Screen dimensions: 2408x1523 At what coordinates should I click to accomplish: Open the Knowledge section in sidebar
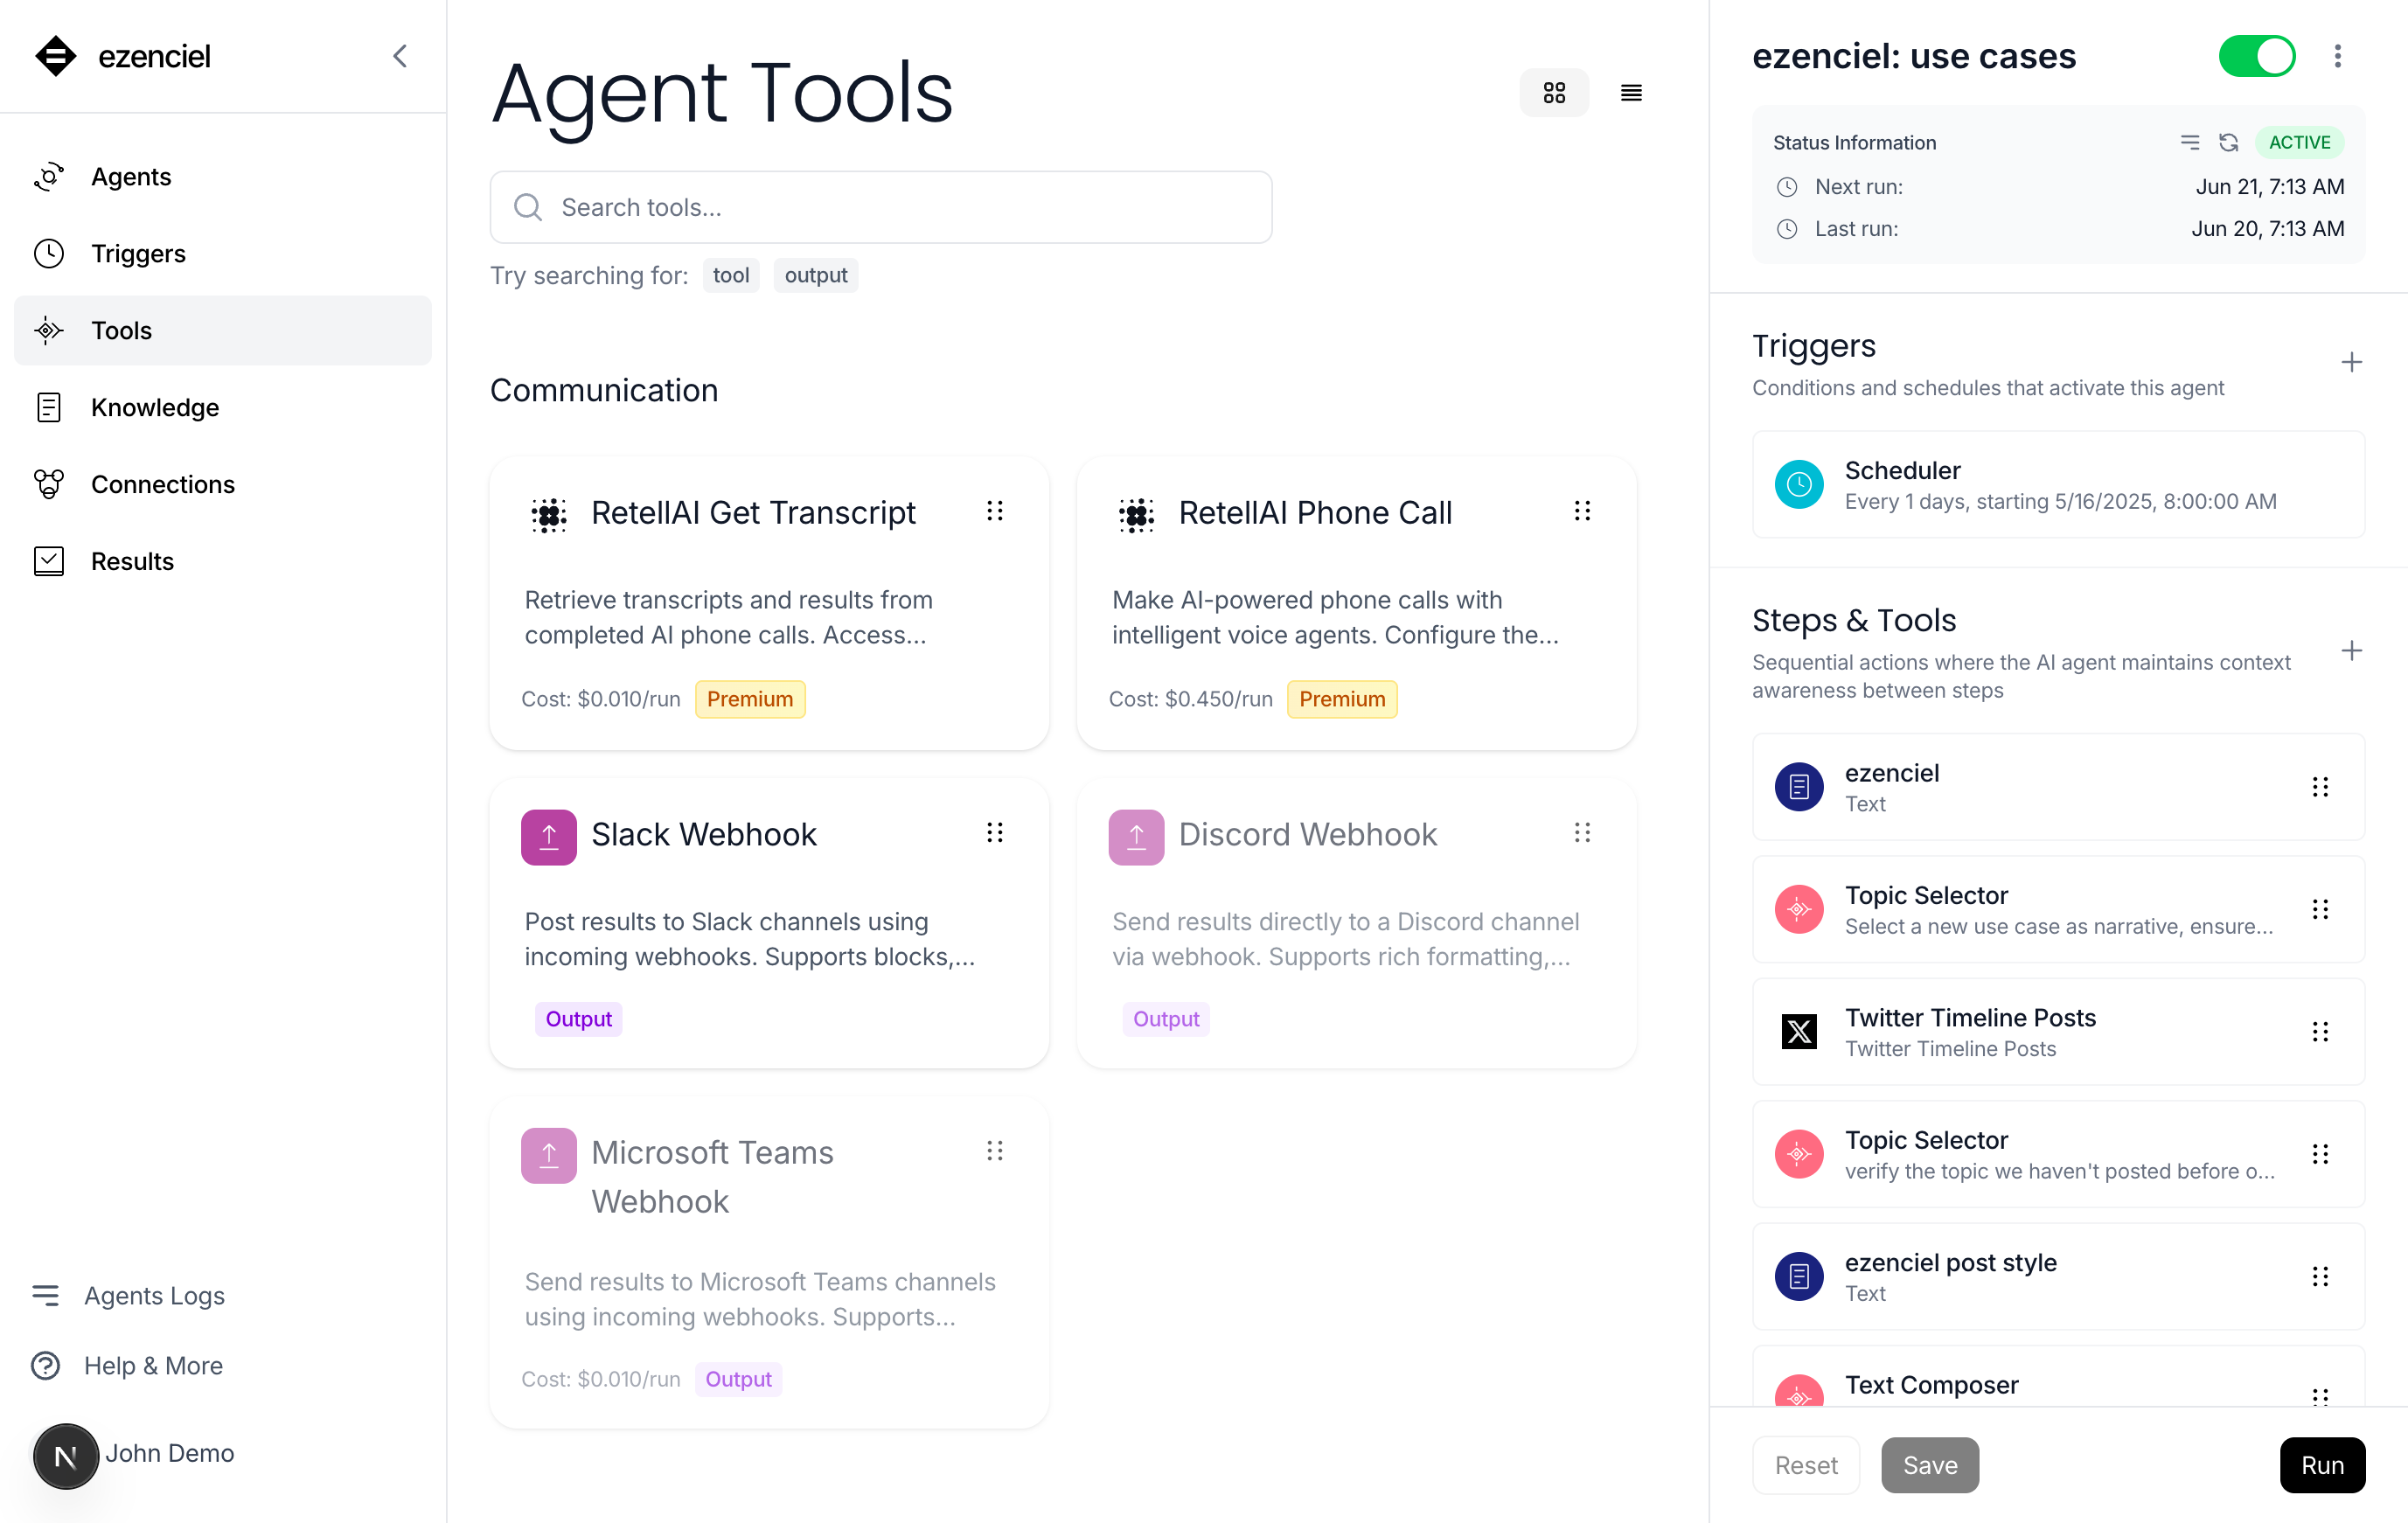[154, 407]
